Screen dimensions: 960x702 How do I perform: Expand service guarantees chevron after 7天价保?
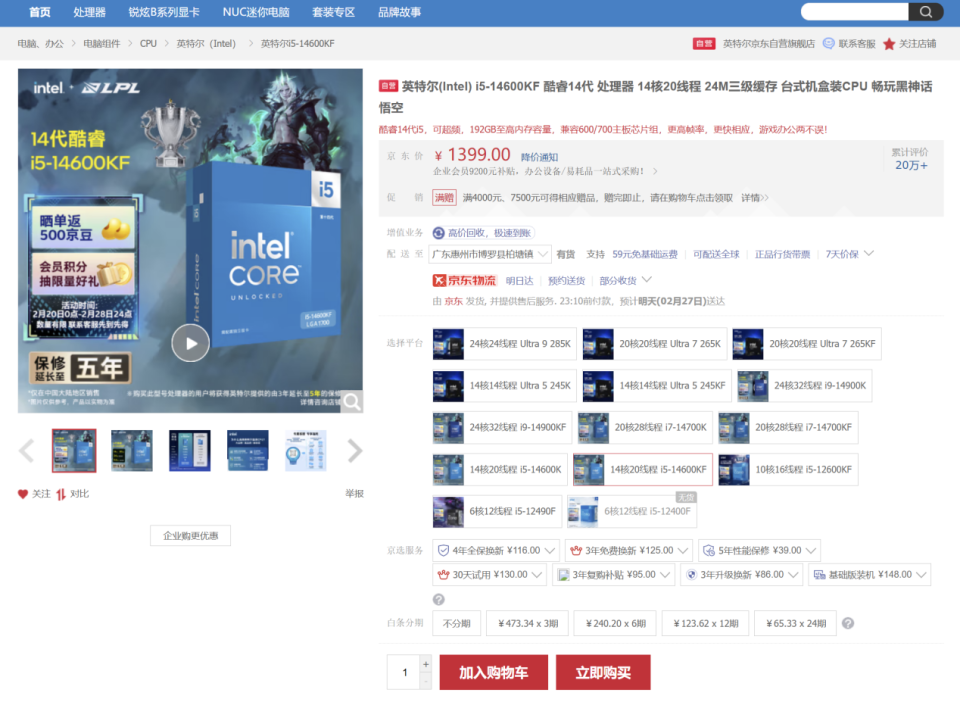pyautogui.click(x=869, y=253)
